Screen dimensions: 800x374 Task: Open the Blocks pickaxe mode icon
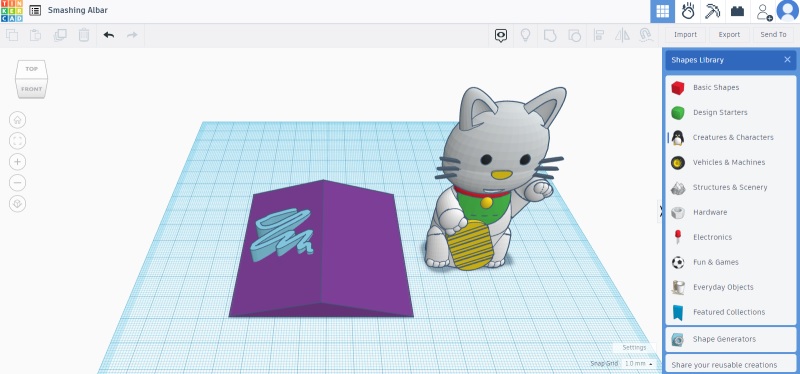click(x=712, y=11)
